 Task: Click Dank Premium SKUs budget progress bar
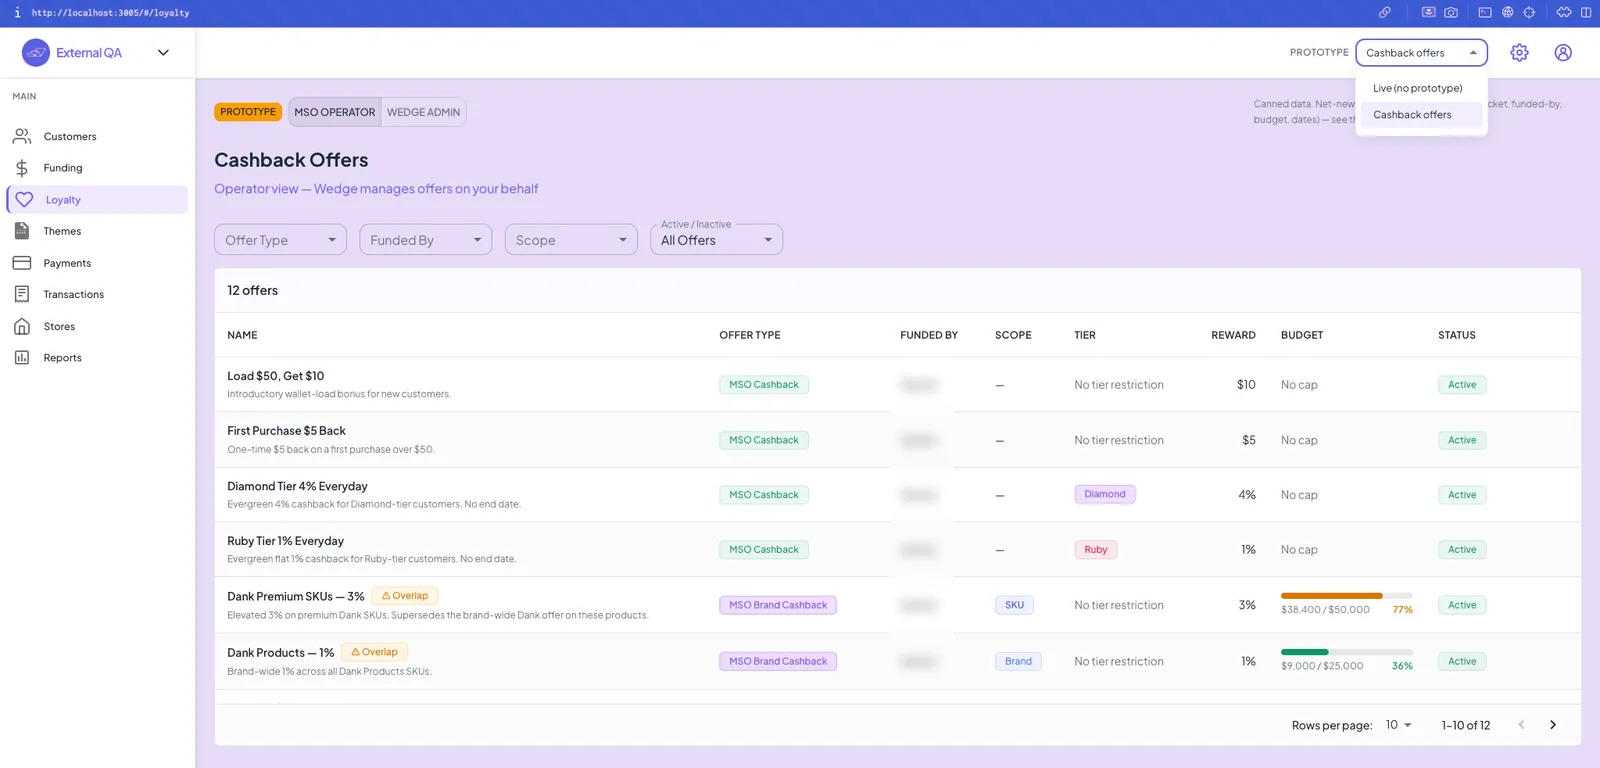pyautogui.click(x=1347, y=596)
